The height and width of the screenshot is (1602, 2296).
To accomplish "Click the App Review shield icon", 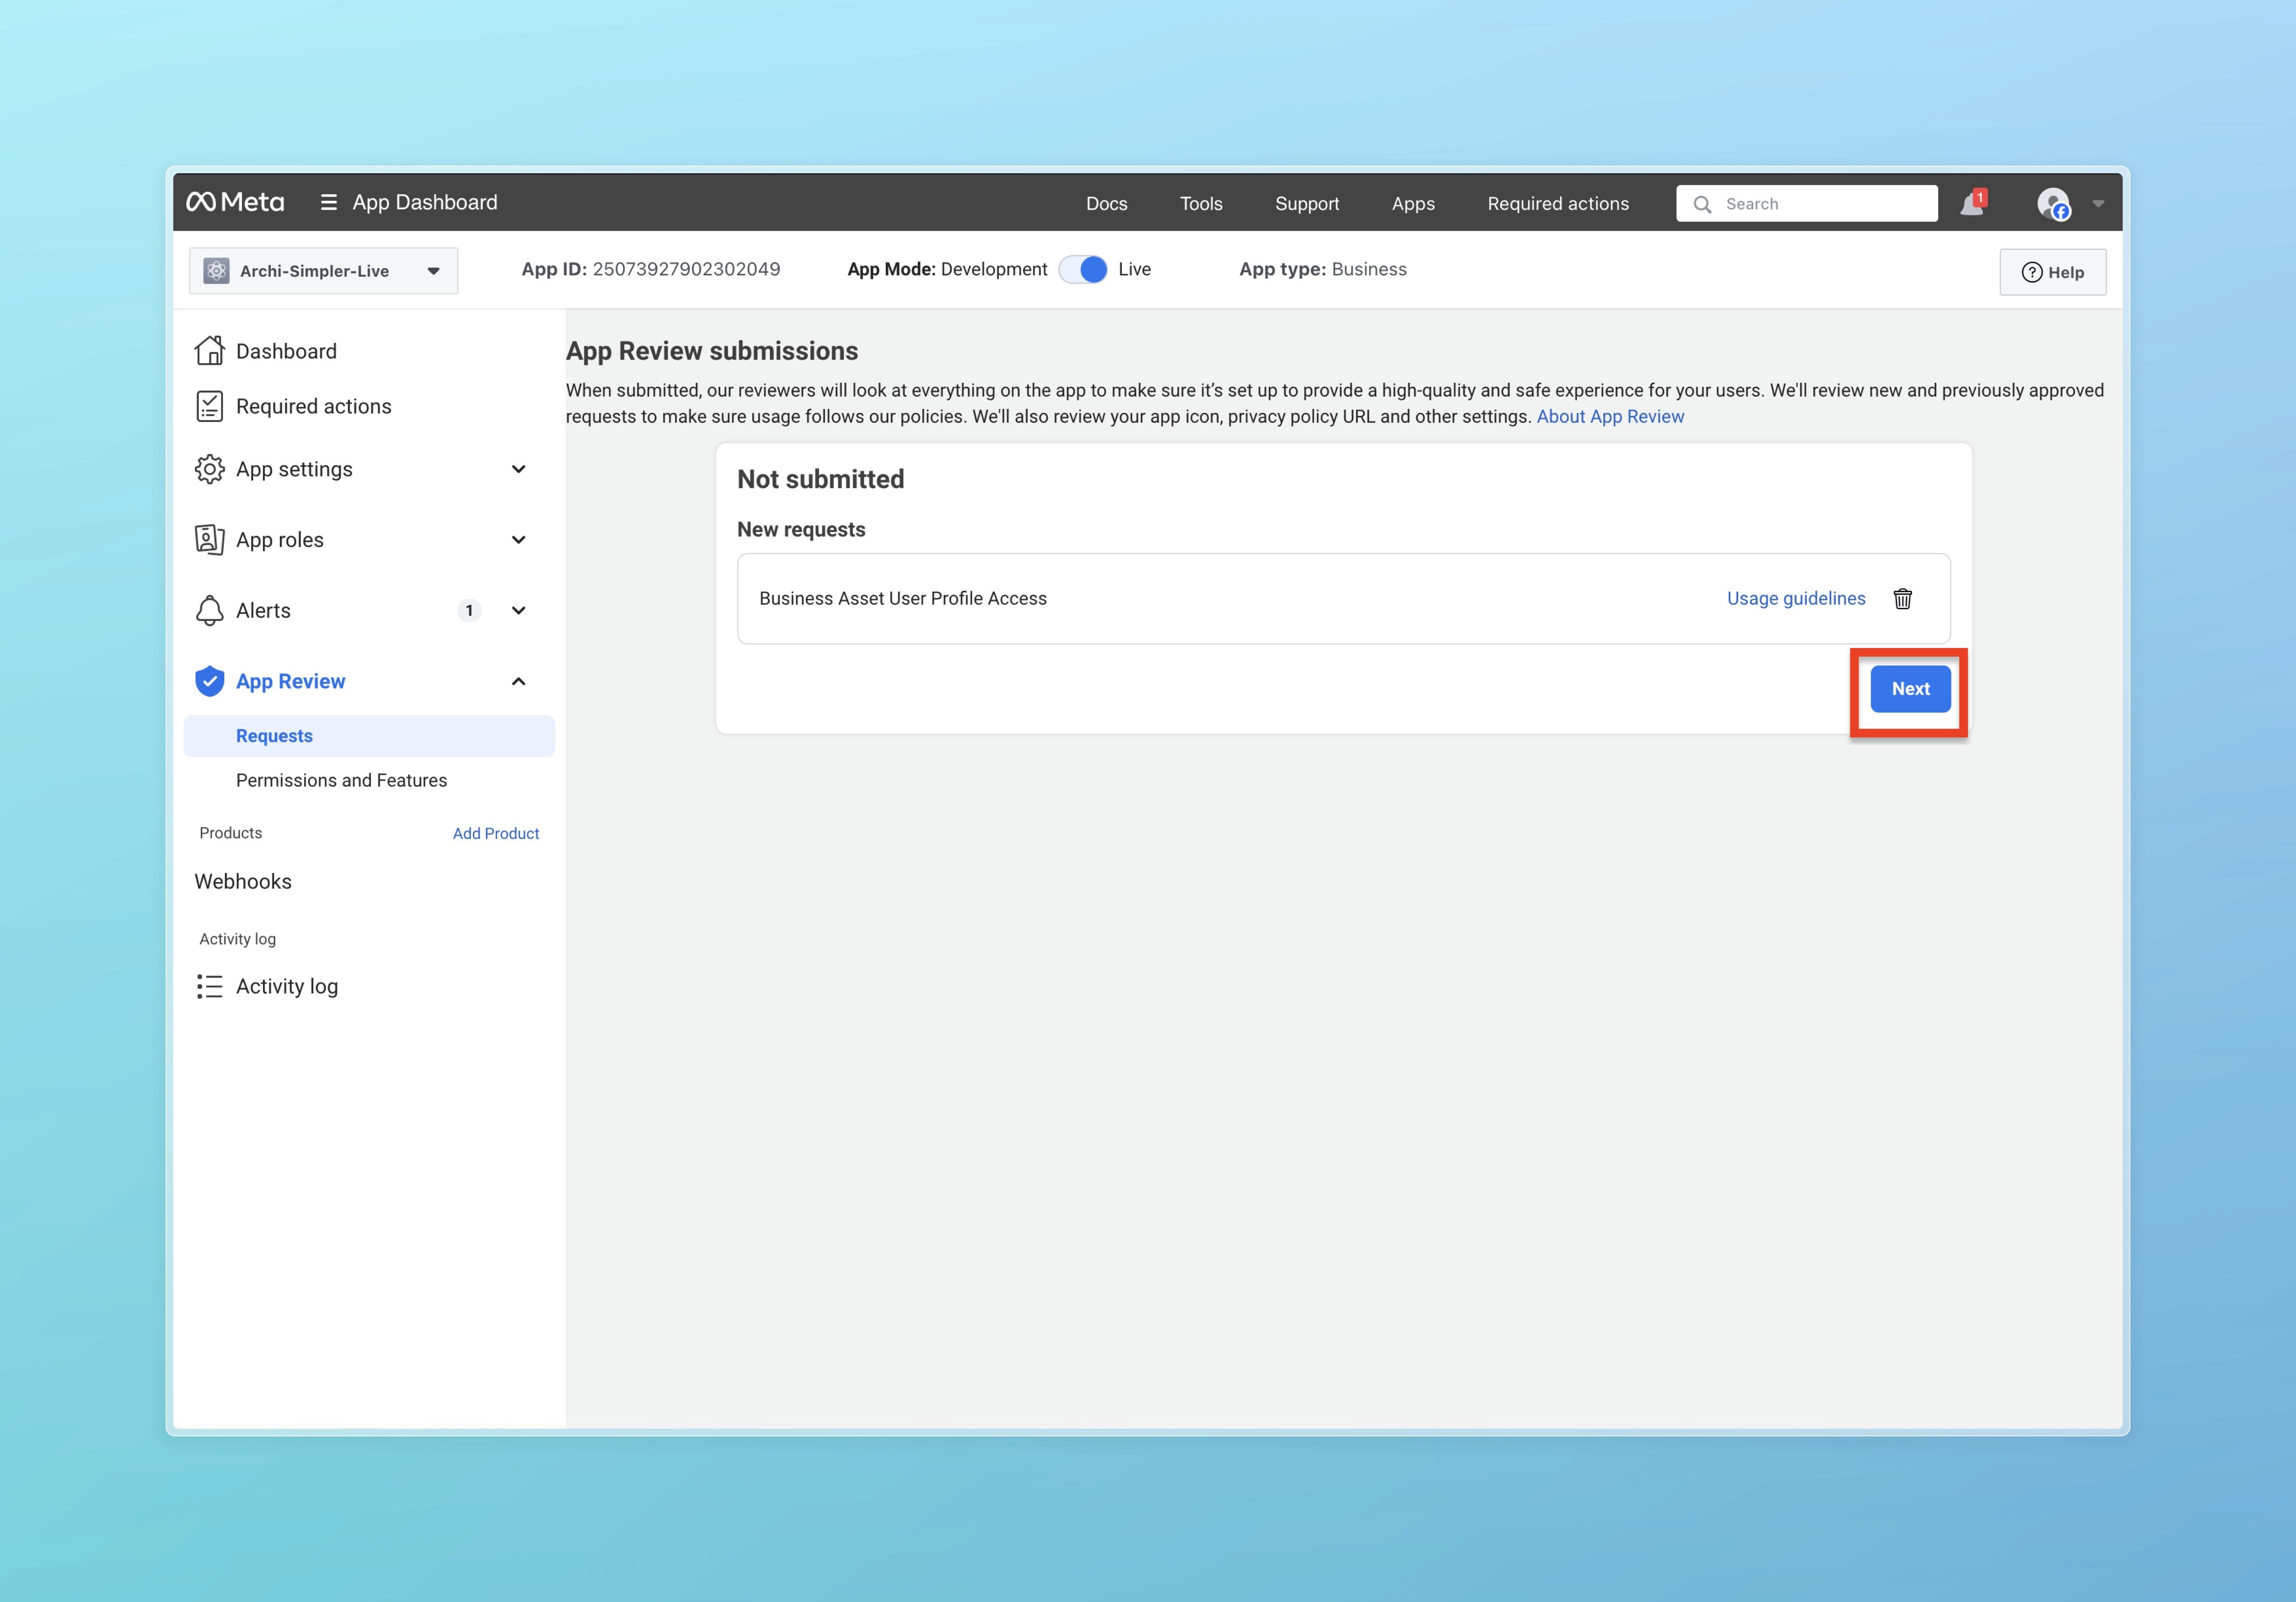I will pos(209,681).
